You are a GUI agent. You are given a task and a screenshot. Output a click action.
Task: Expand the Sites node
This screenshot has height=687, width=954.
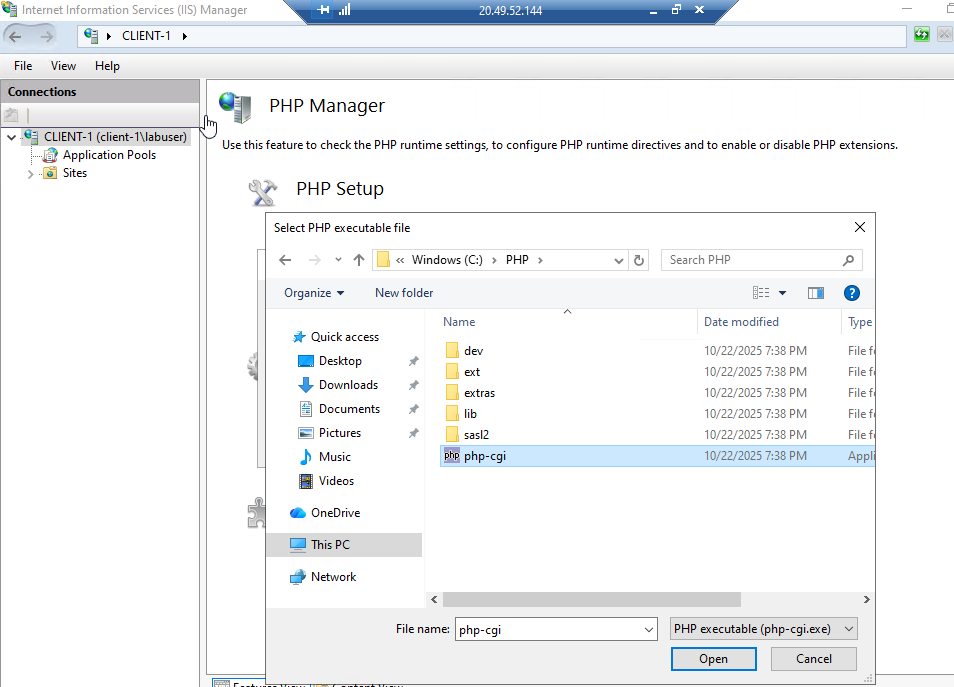[30, 174]
